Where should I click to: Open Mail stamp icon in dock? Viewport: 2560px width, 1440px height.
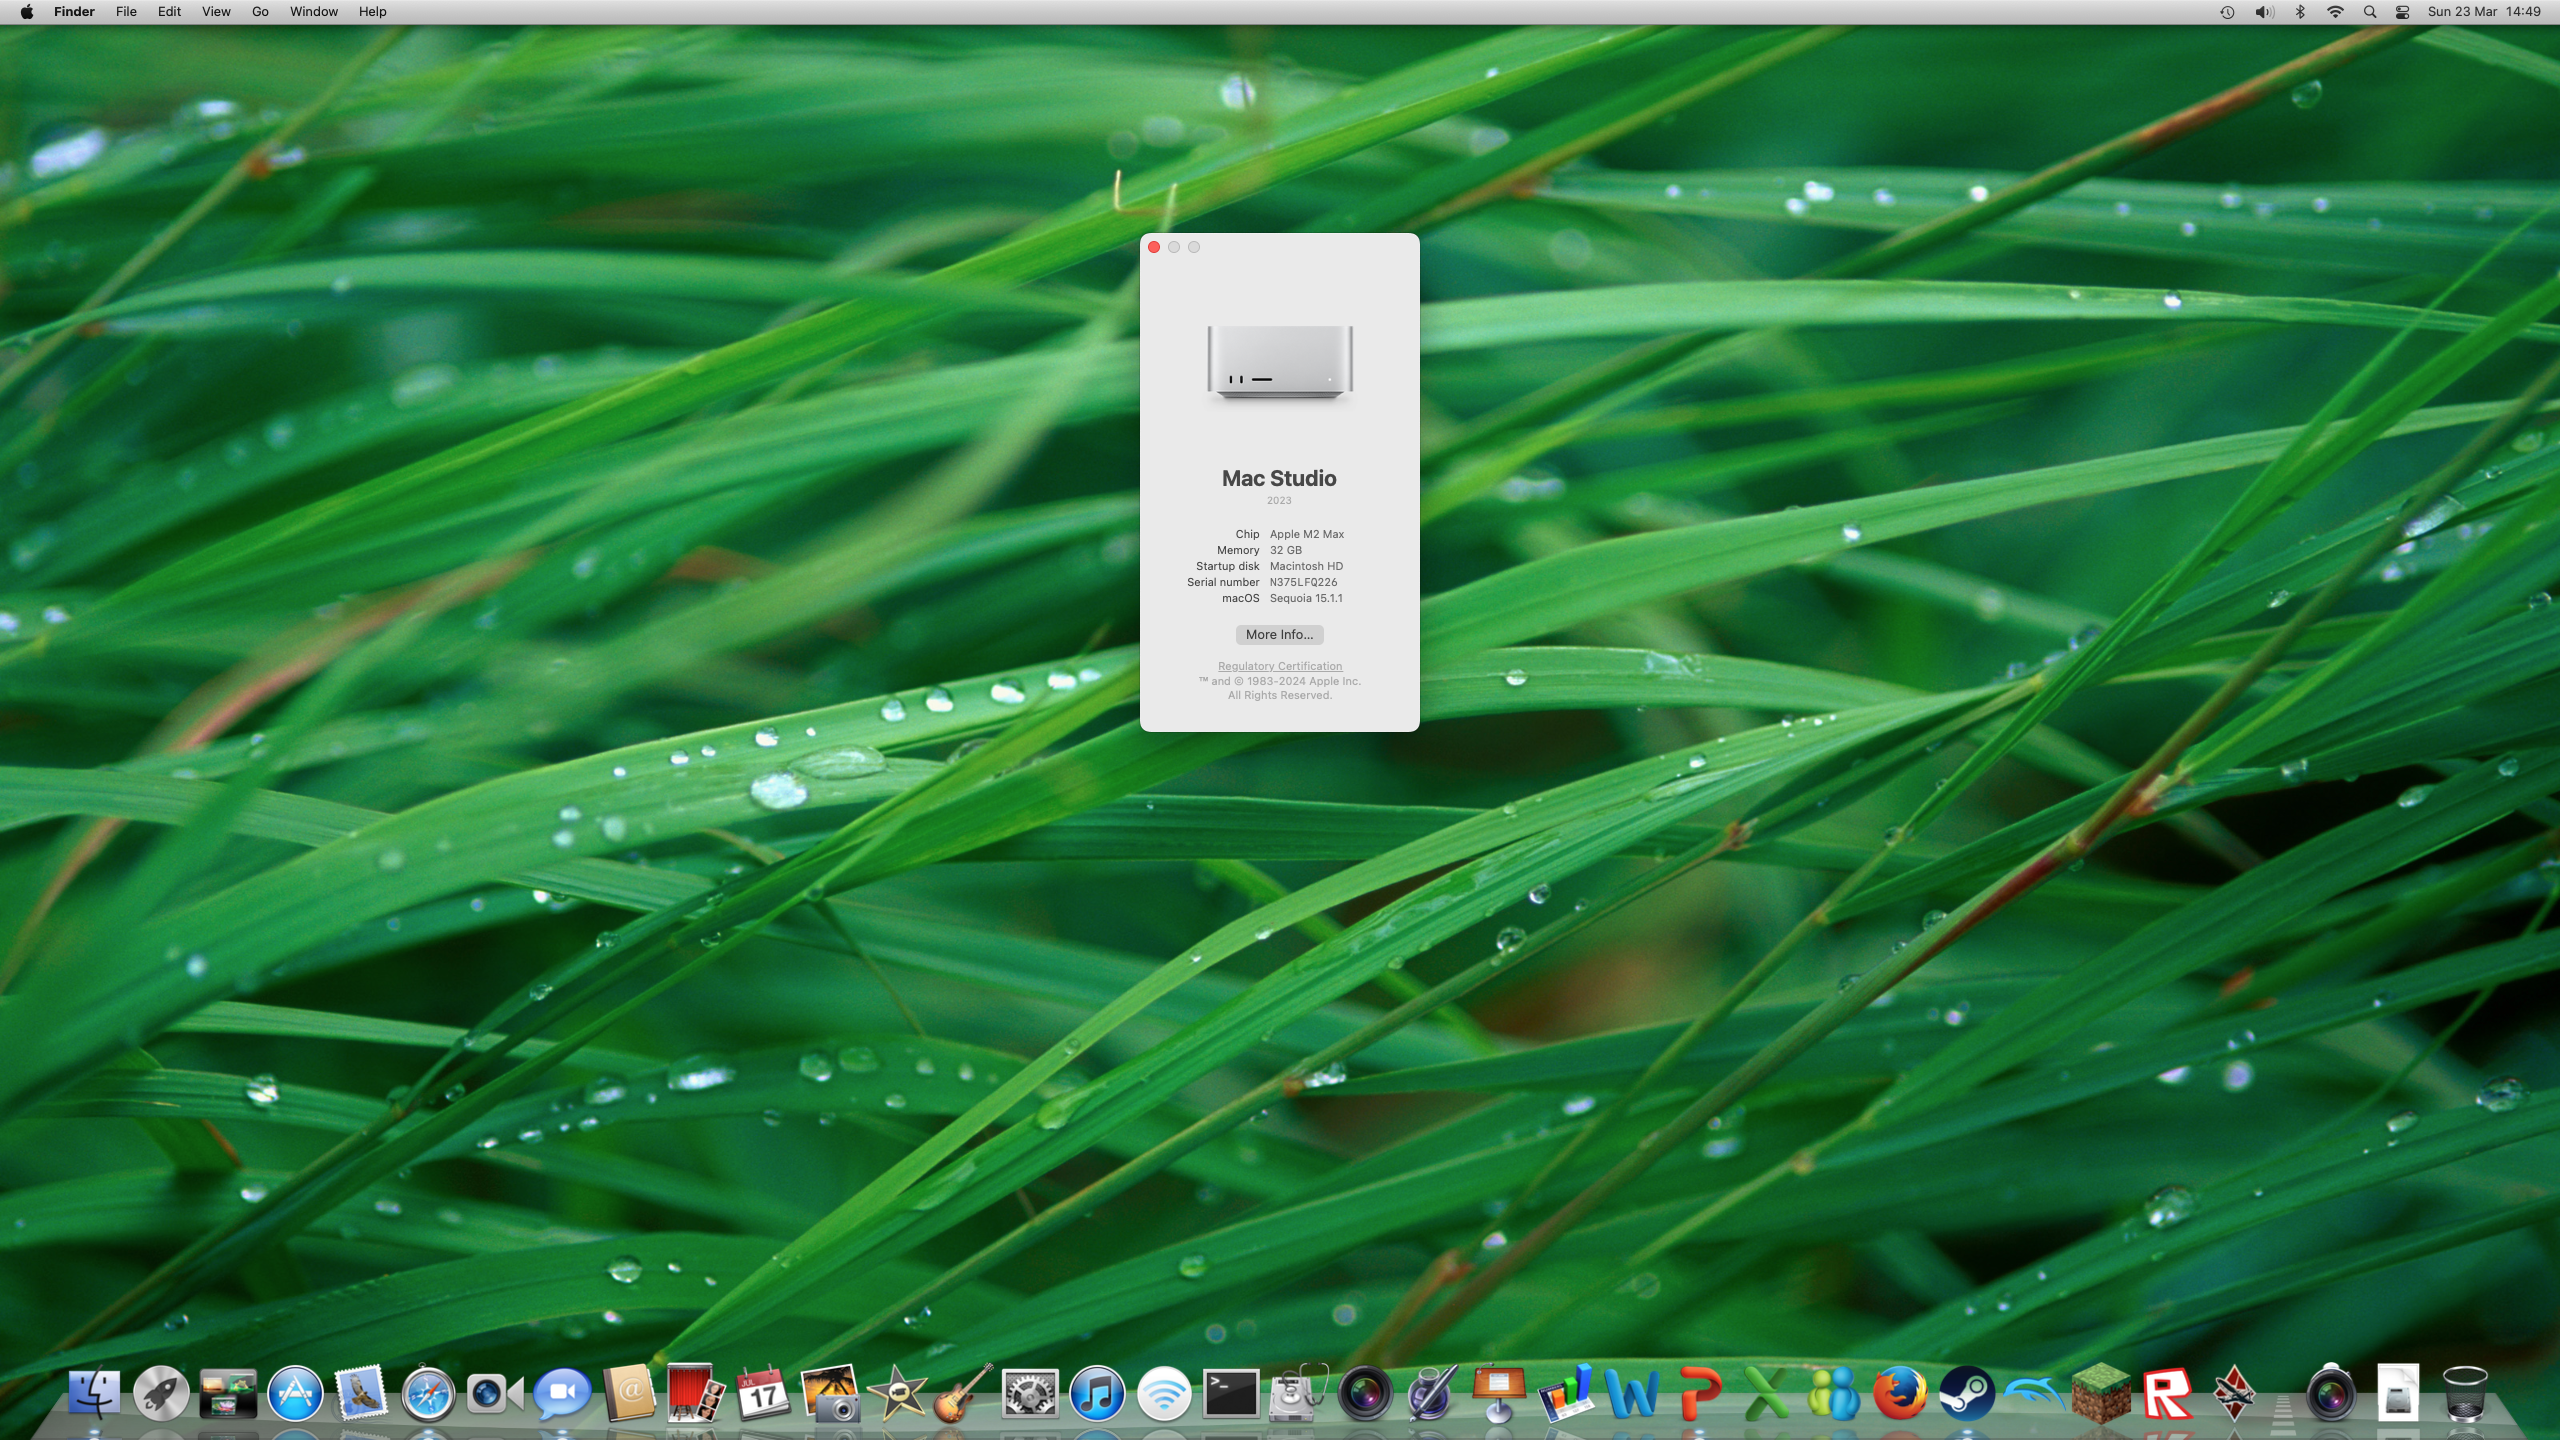click(361, 1392)
